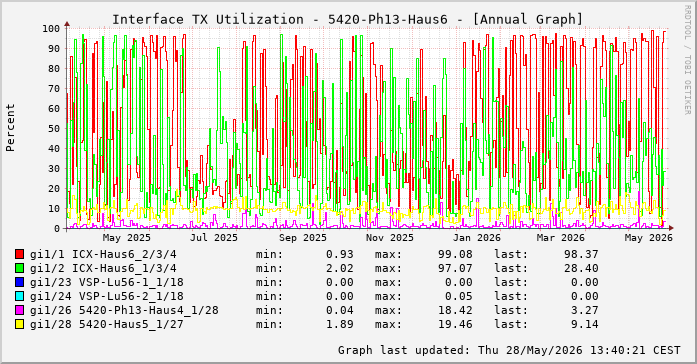Screen dimensions: 697x364
Task: Click the Graph last updated timestamp
Action: tap(509, 350)
